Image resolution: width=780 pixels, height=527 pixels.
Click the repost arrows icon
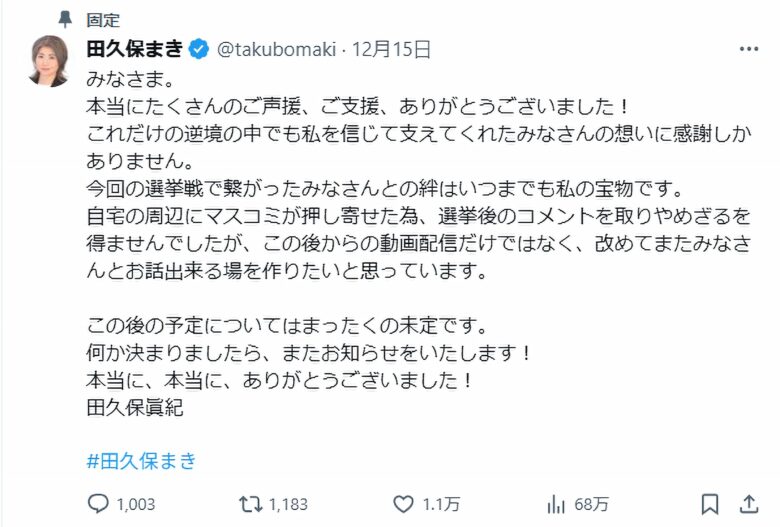[254, 503]
